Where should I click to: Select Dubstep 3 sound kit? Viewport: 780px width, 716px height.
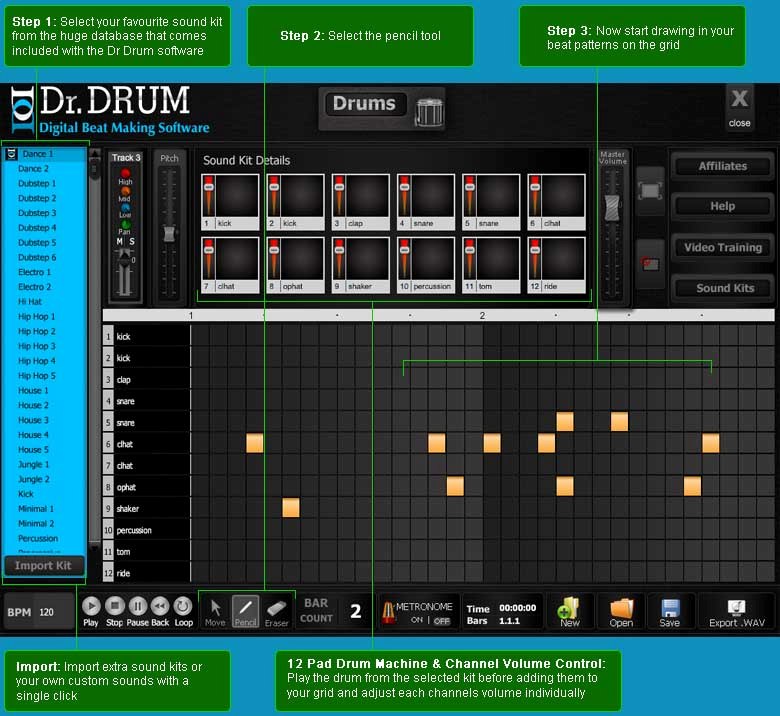tap(45, 213)
